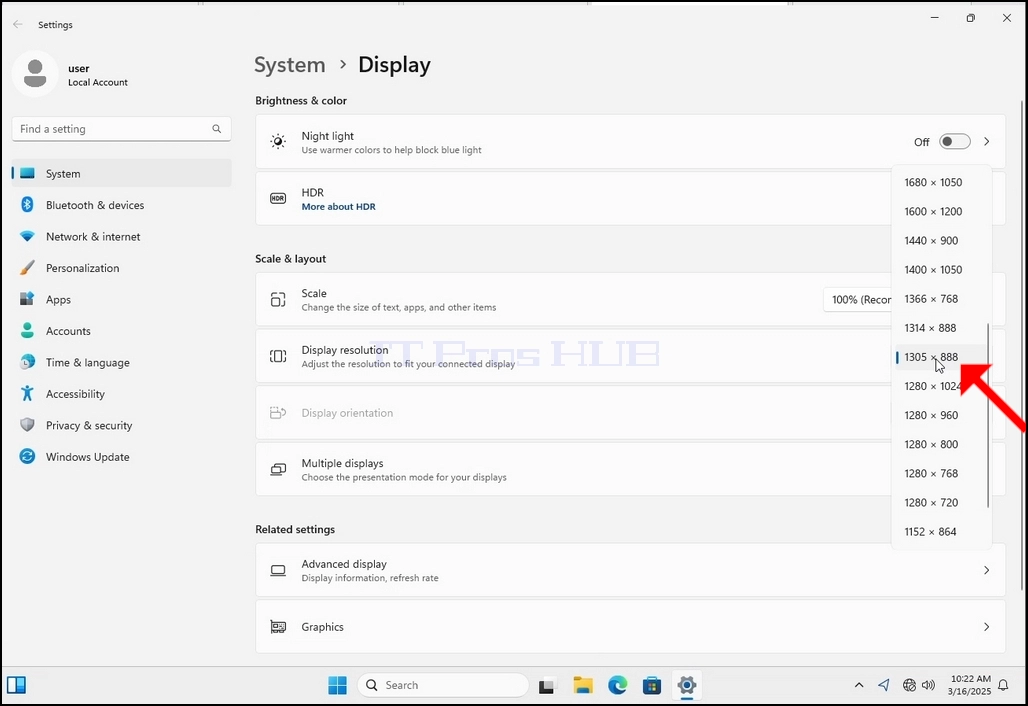The width and height of the screenshot is (1028, 706).
Task: Select Apps in the sidebar
Action: (121, 300)
